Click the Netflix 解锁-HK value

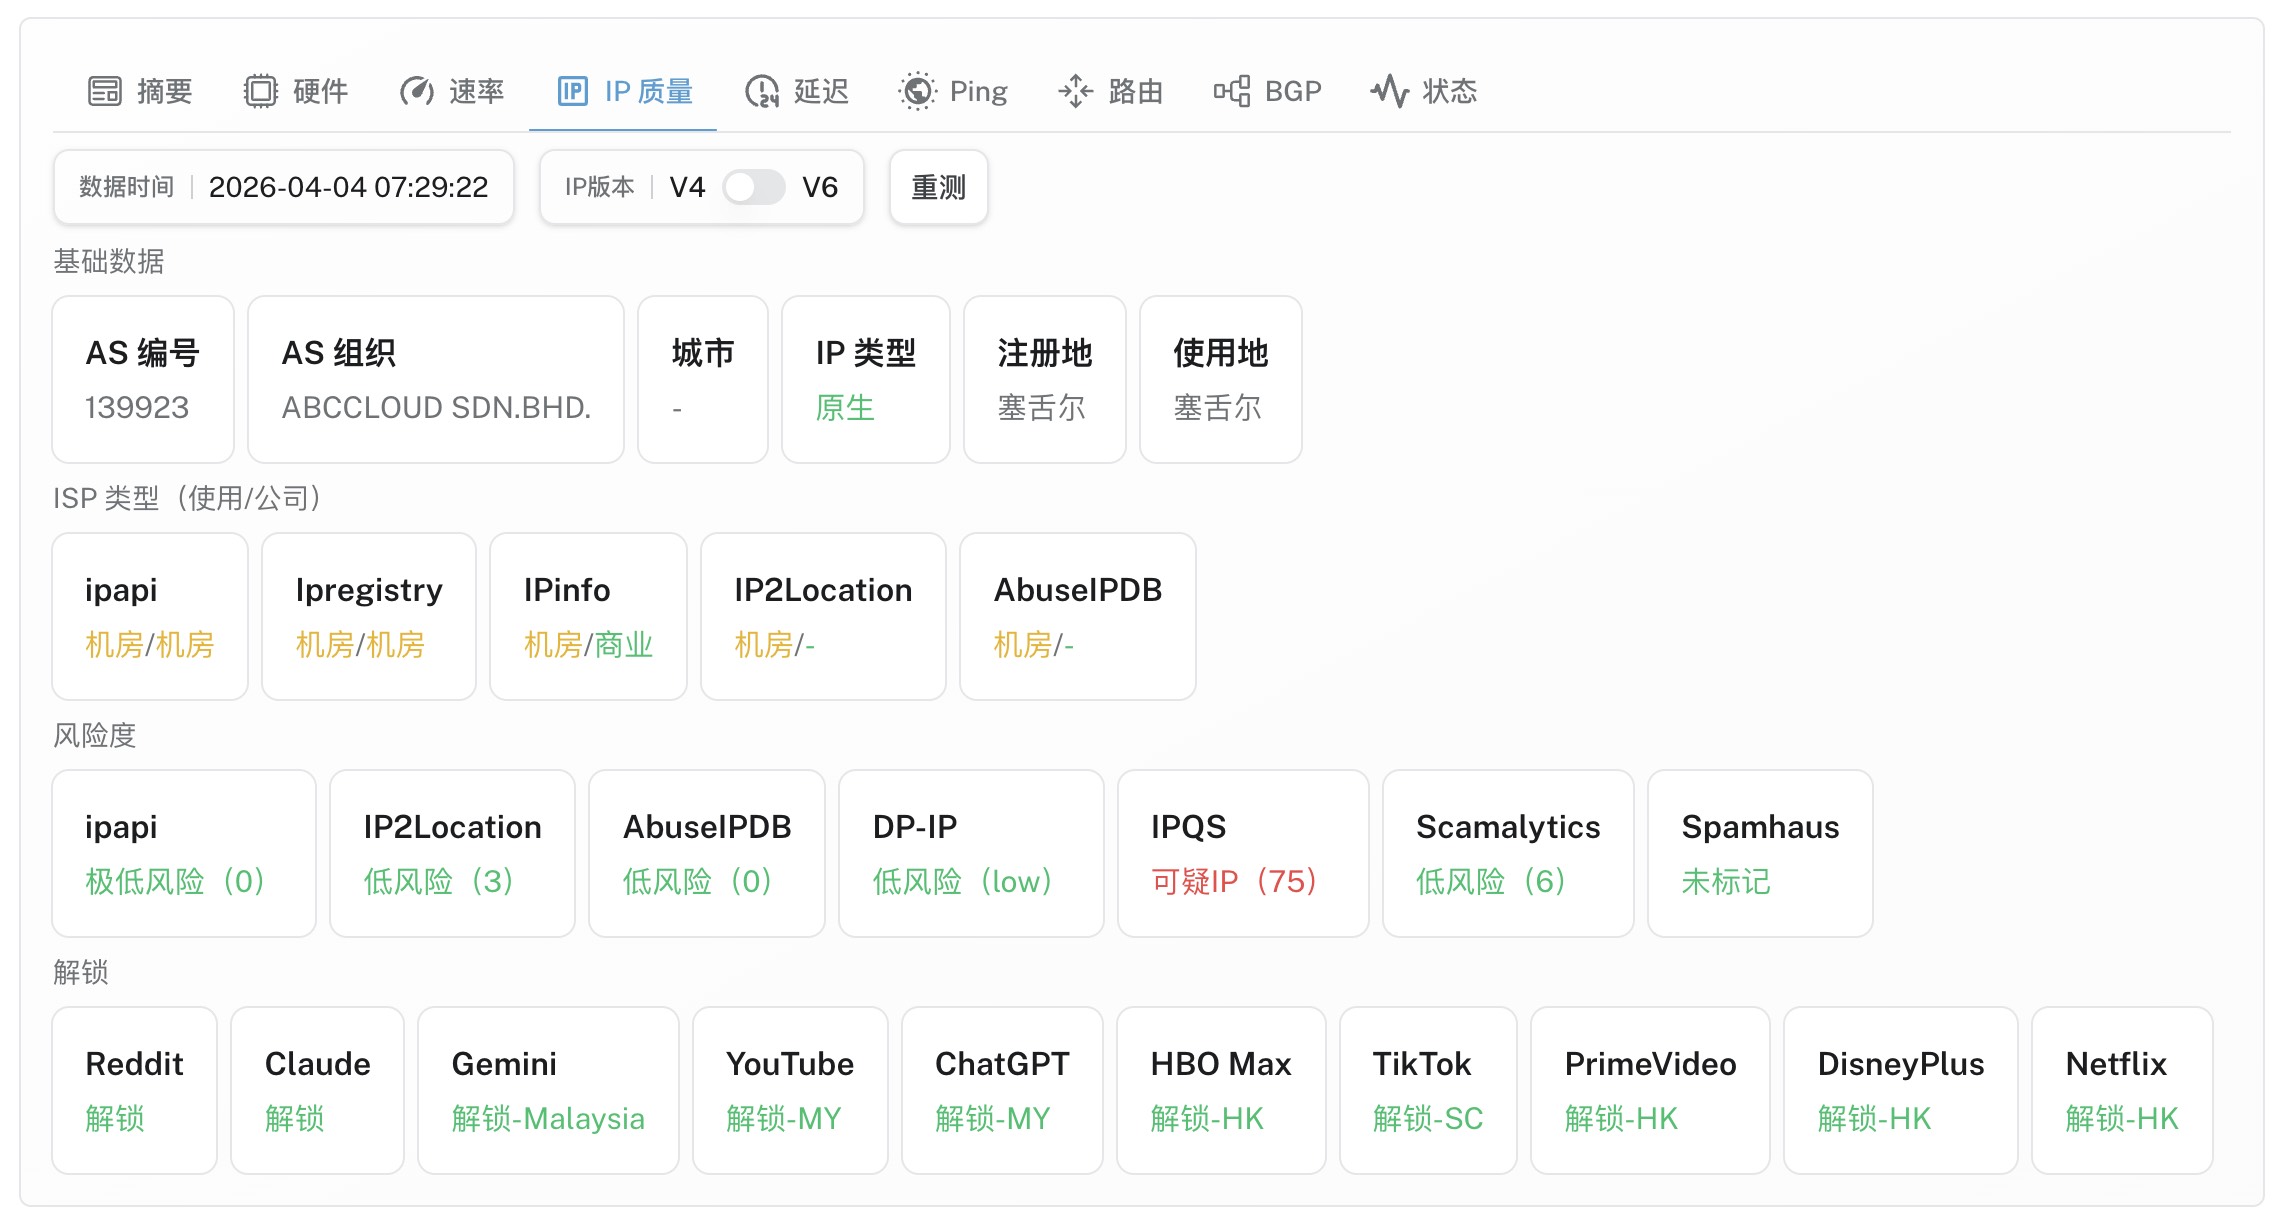coord(2122,1118)
